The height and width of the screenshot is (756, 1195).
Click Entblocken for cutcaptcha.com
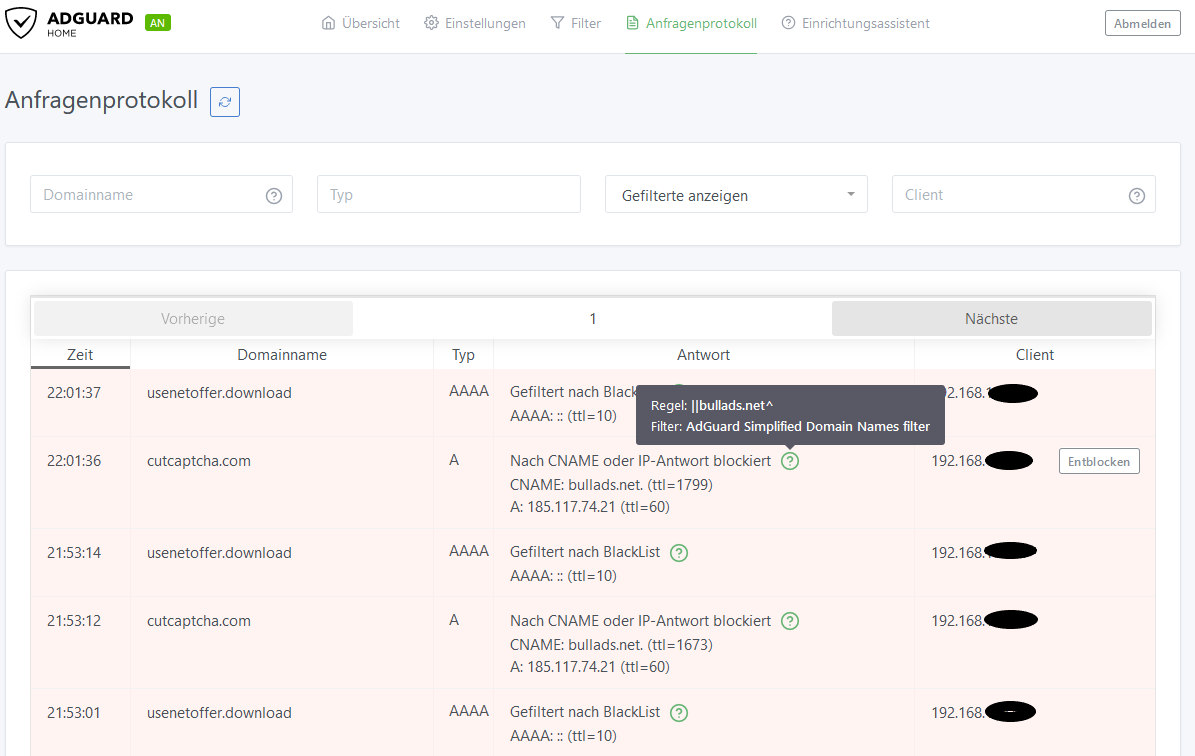point(1099,461)
